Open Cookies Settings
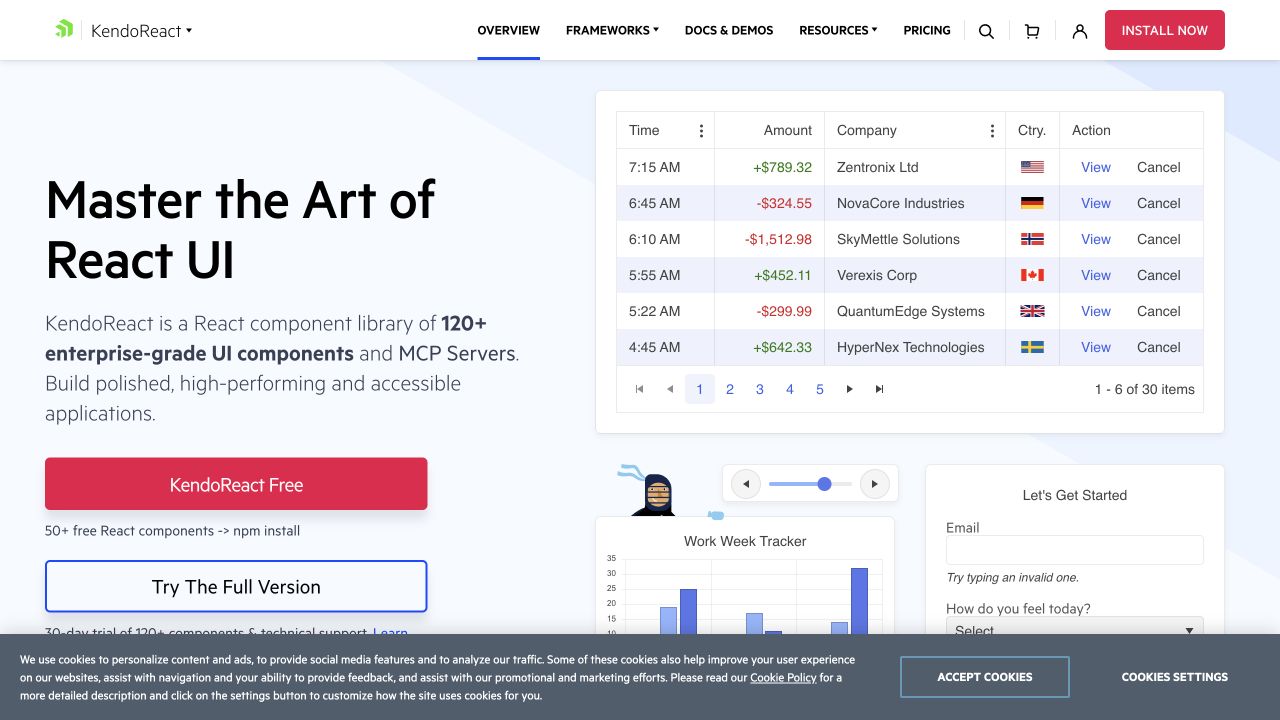Viewport: 1280px width, 720px height. [1175, 677]
